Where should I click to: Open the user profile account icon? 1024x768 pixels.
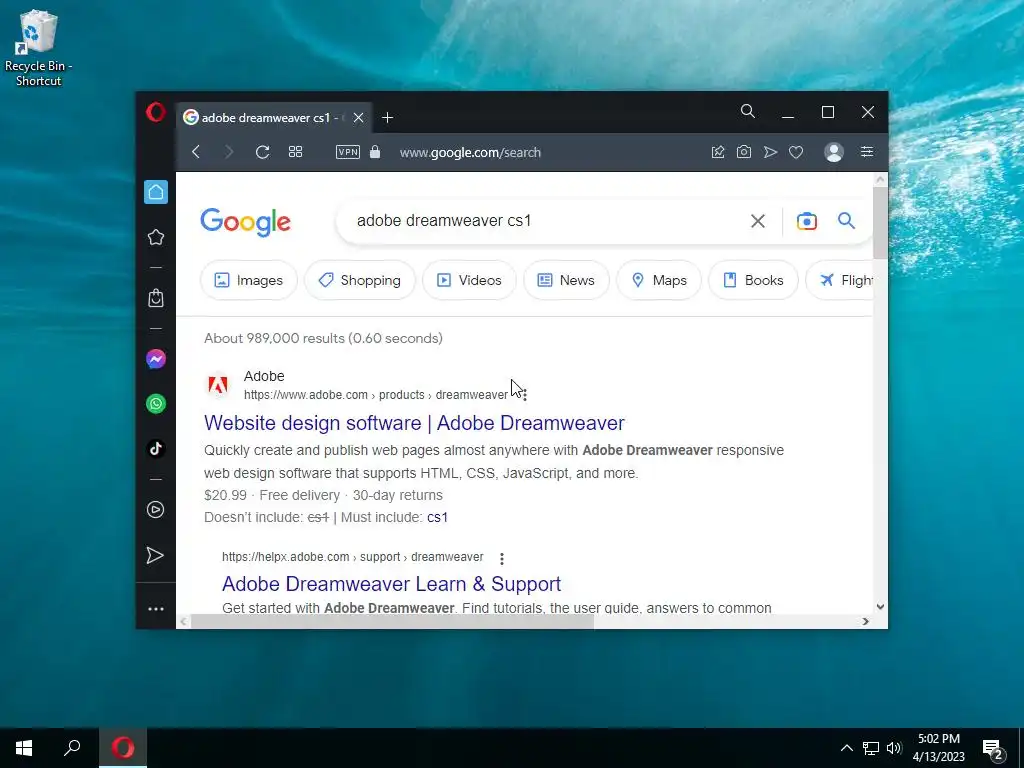coord(834,152)
